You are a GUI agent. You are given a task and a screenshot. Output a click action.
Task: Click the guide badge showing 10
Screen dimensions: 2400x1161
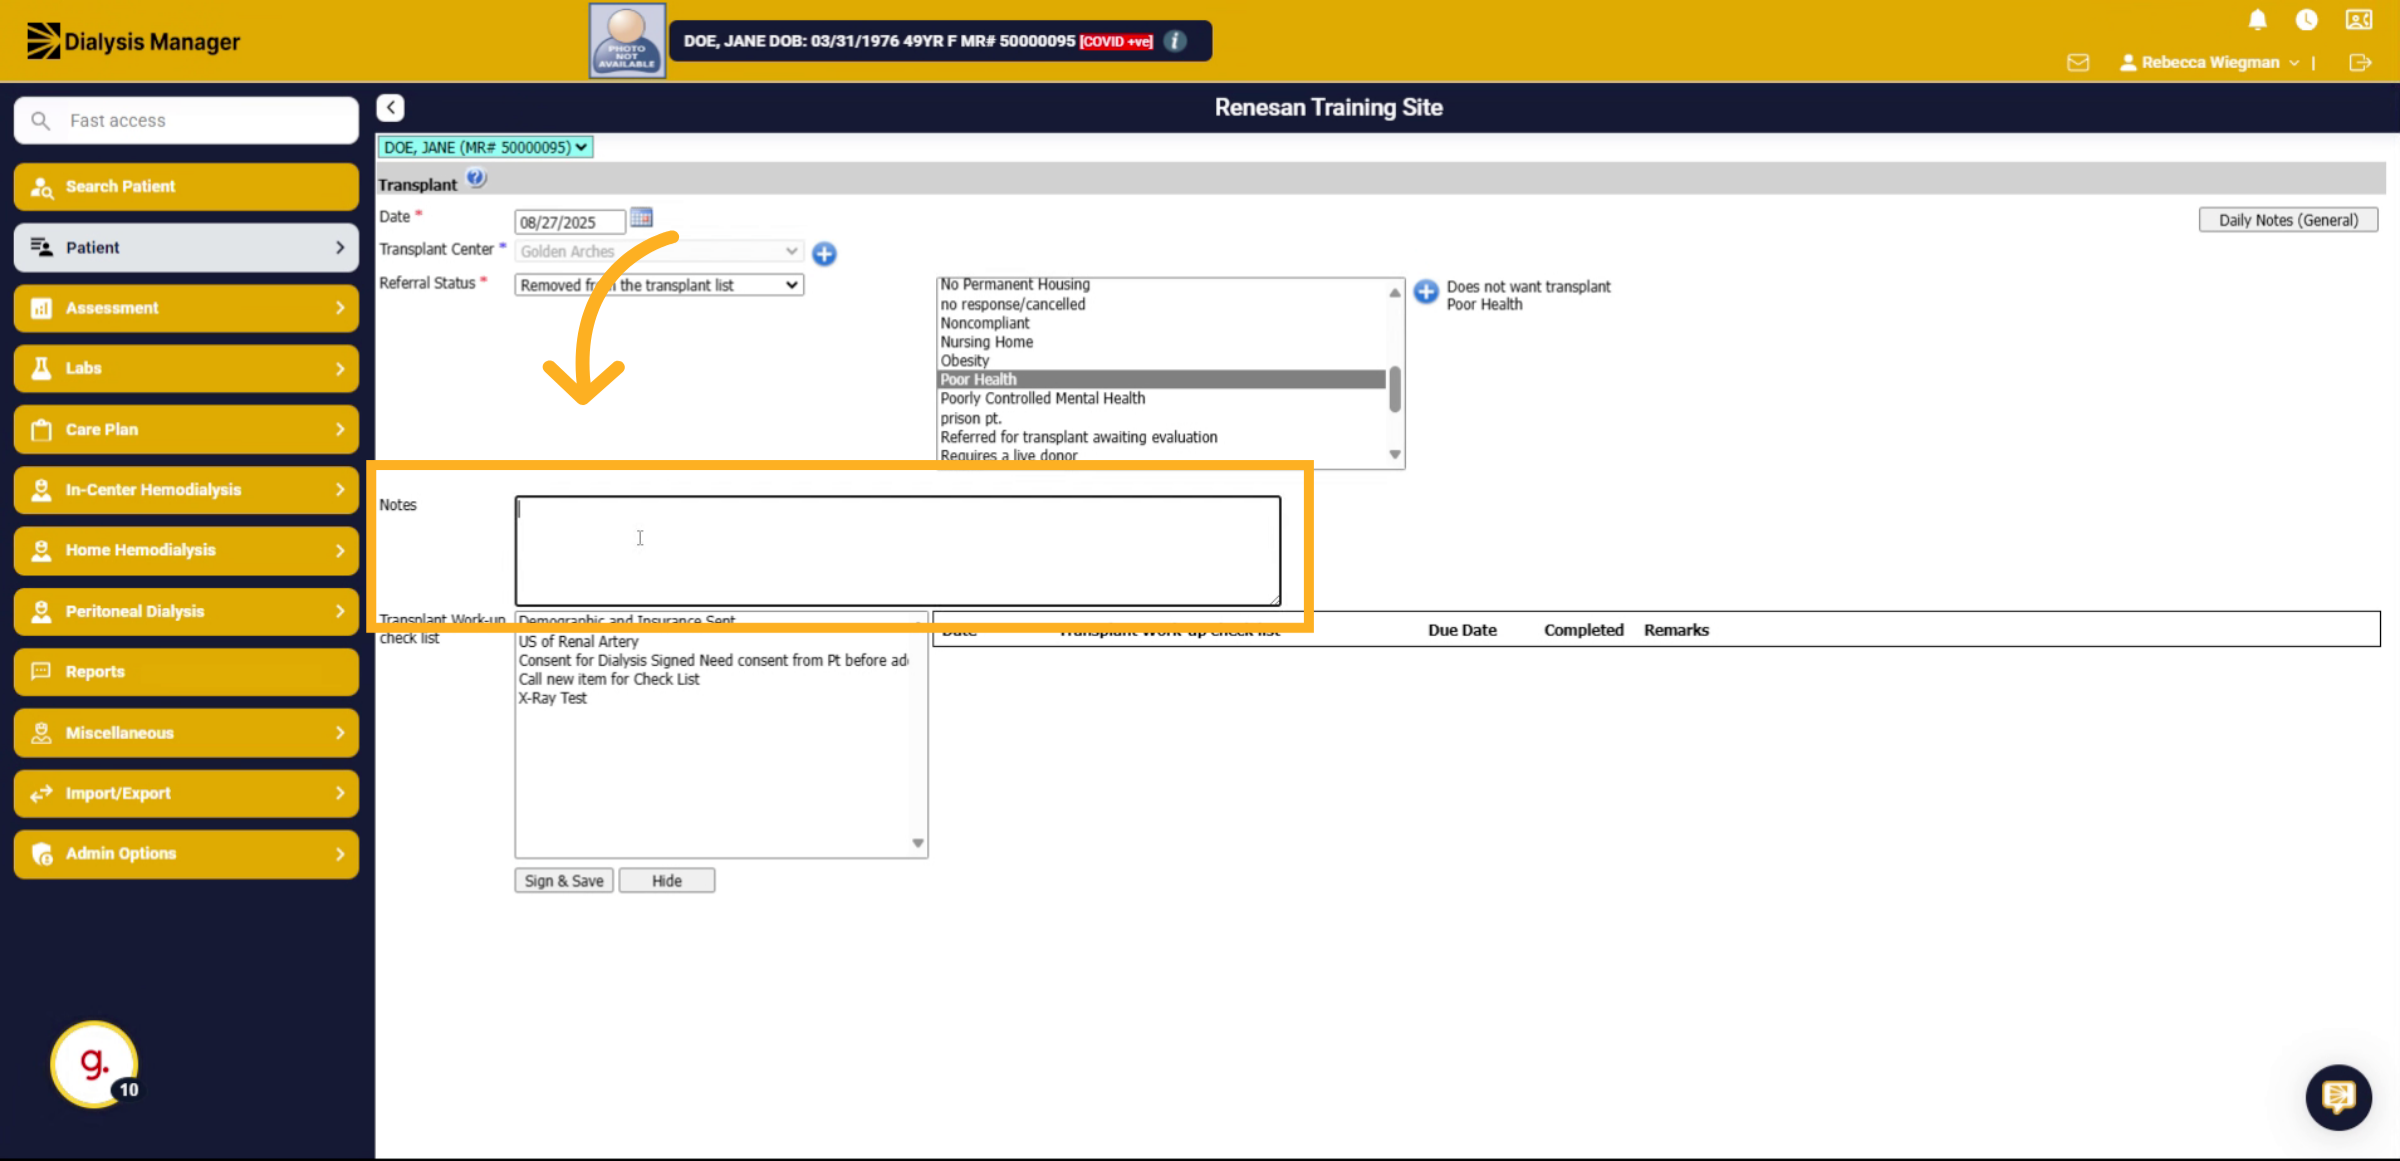pos(94,1063)
